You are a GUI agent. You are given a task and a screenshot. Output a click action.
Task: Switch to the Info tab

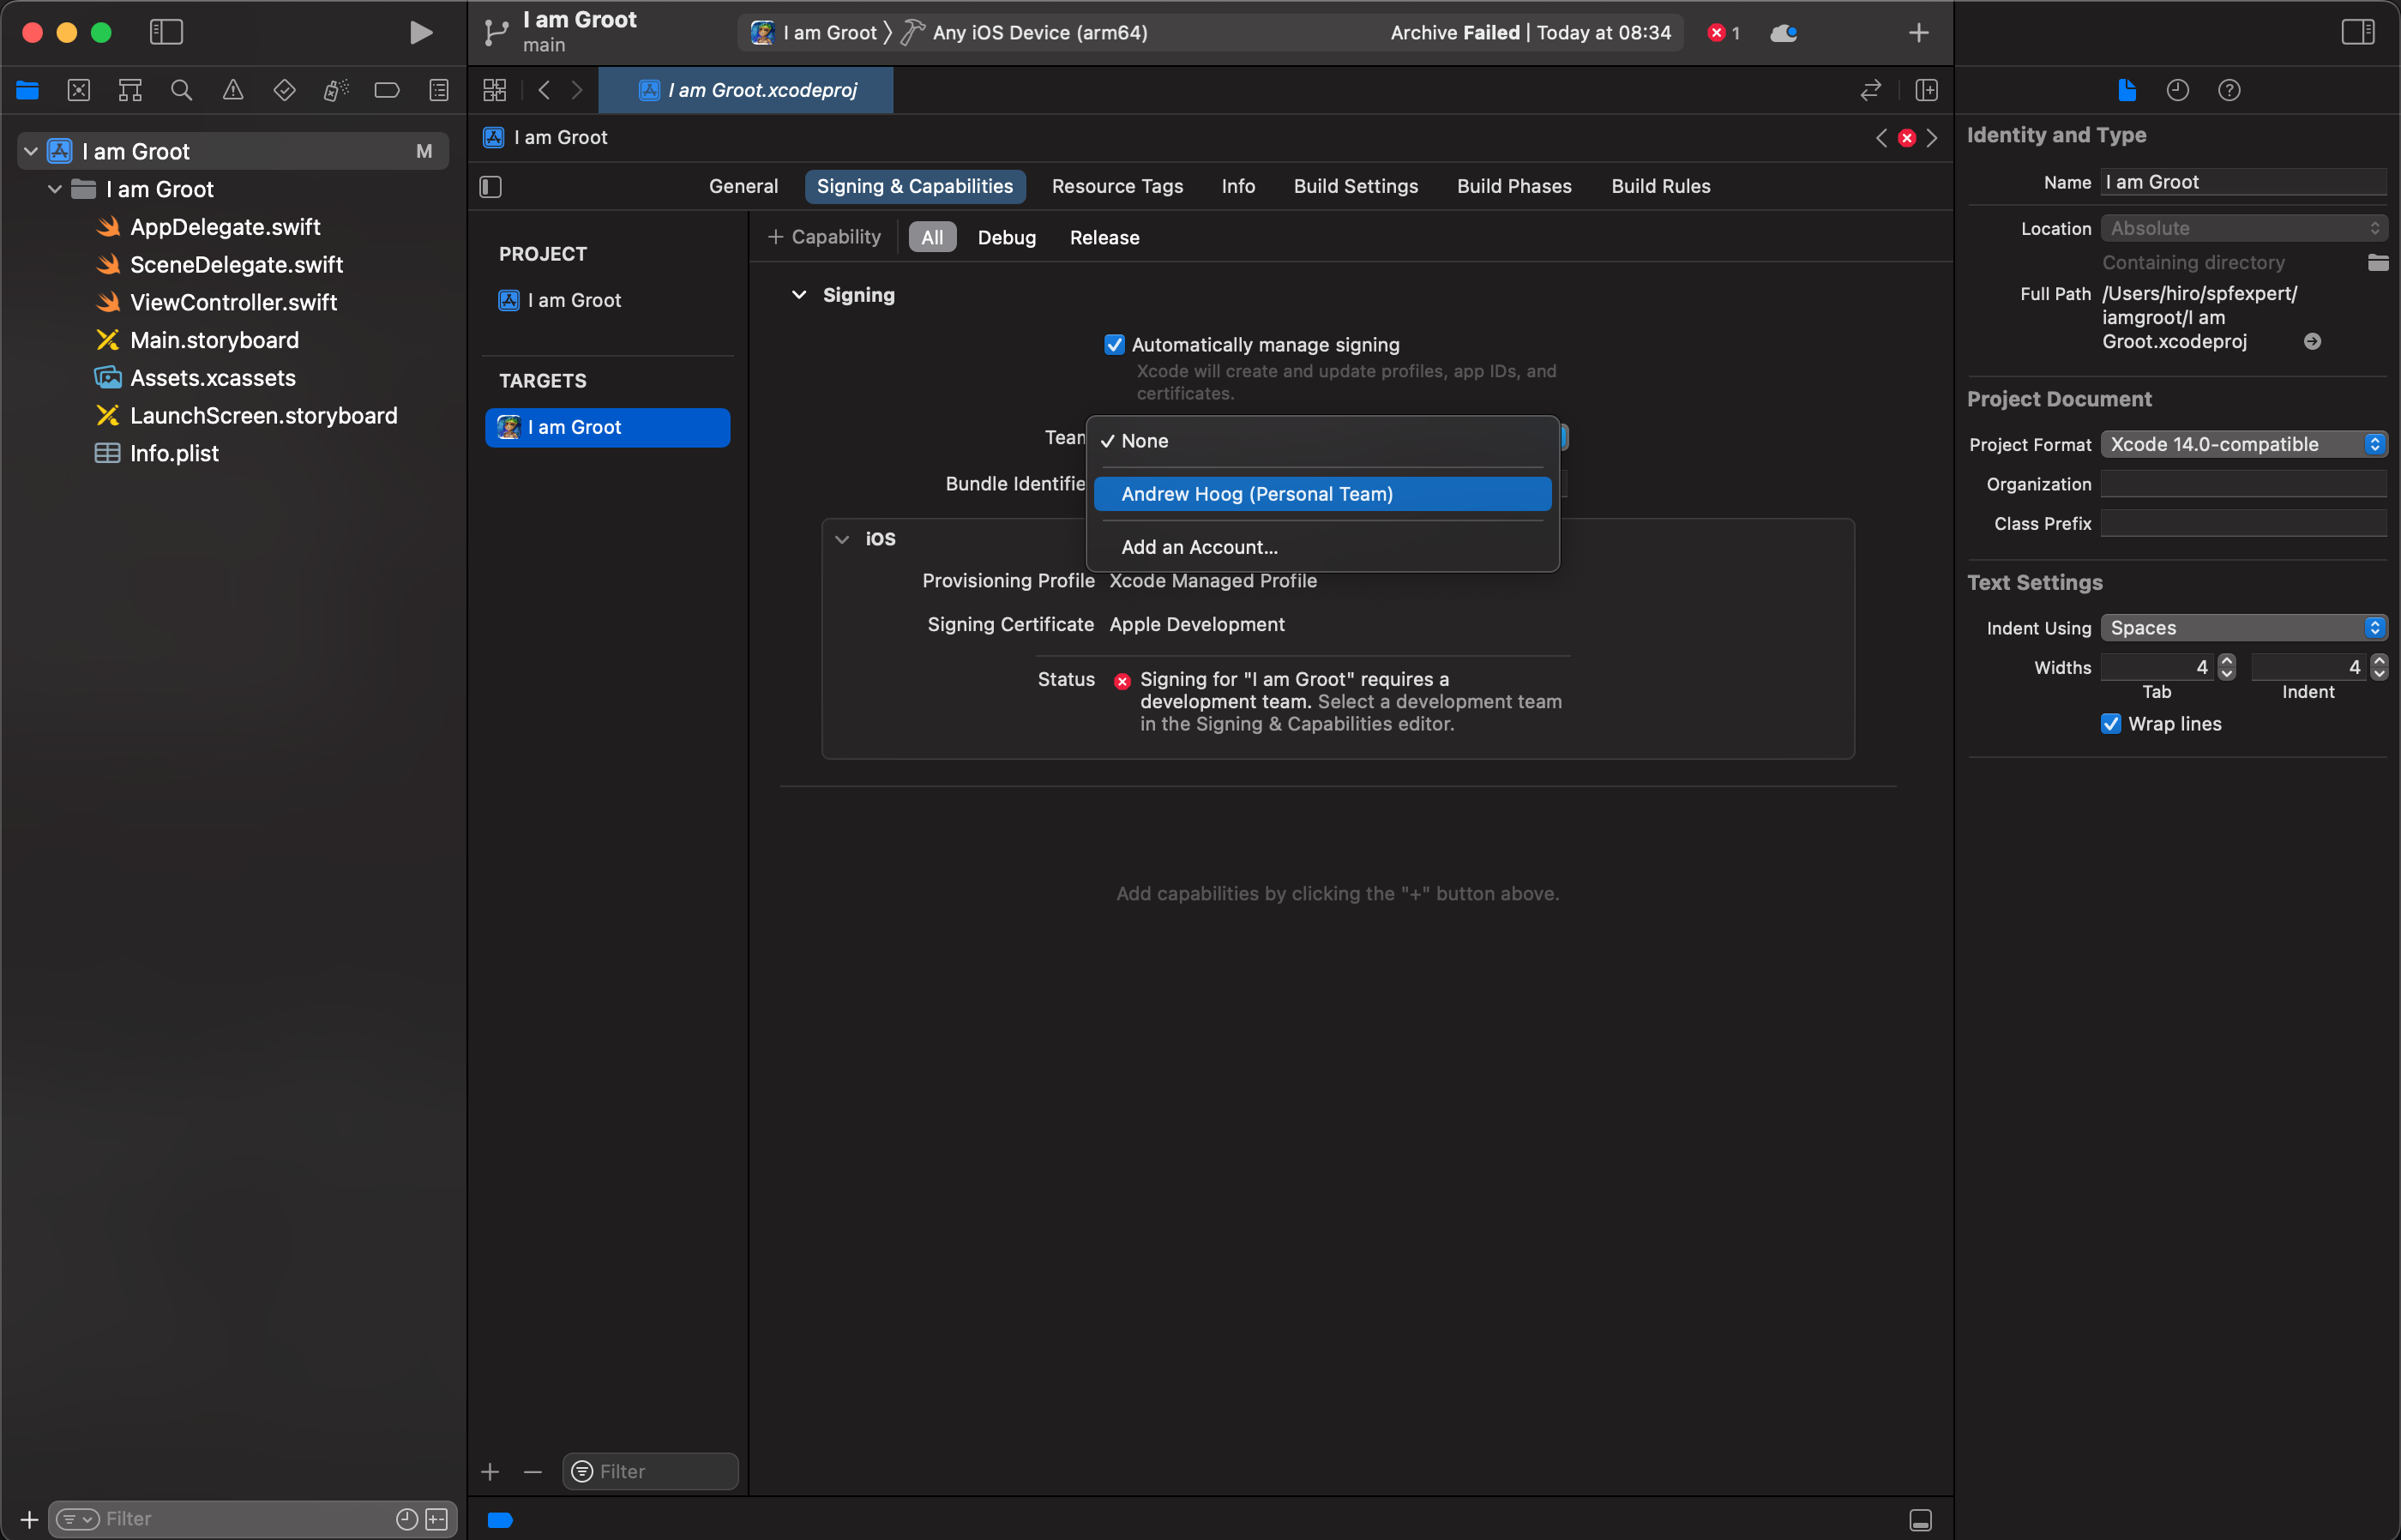pyautogui.click(x=1238, y=186)
